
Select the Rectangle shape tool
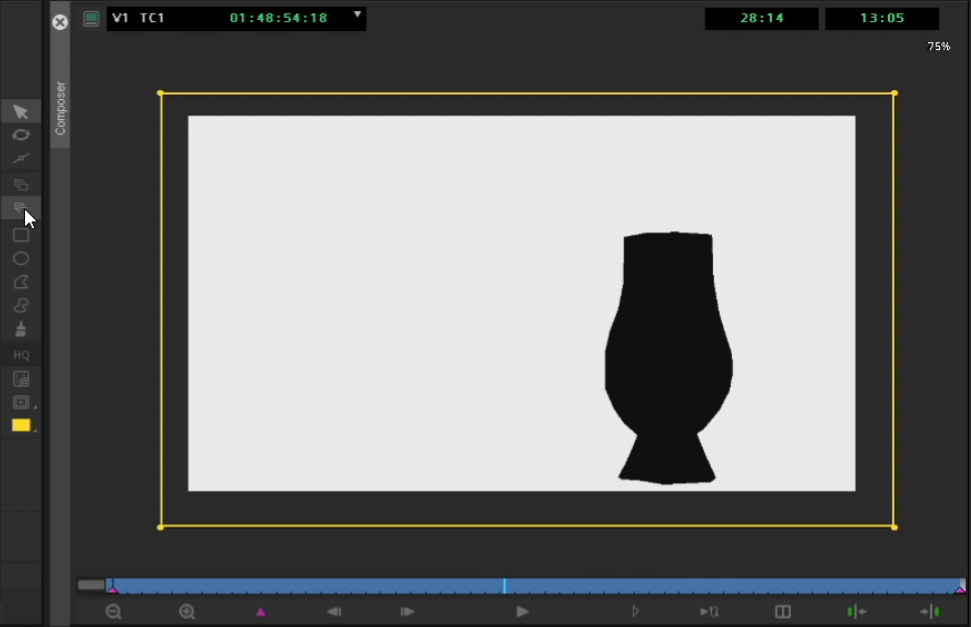(20, 235)
